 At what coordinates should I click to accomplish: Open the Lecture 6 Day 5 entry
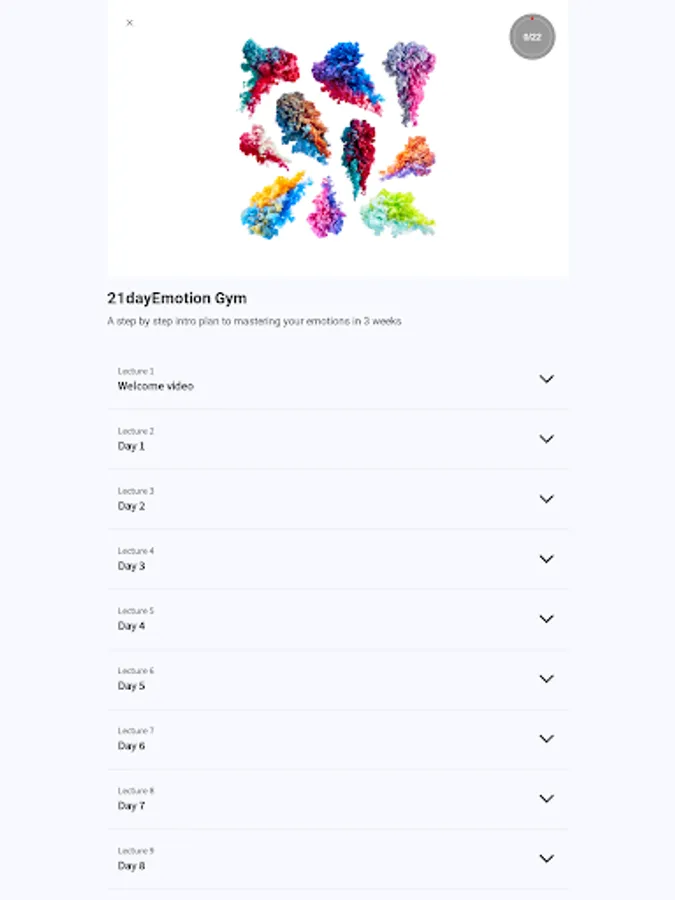(338, 679)
